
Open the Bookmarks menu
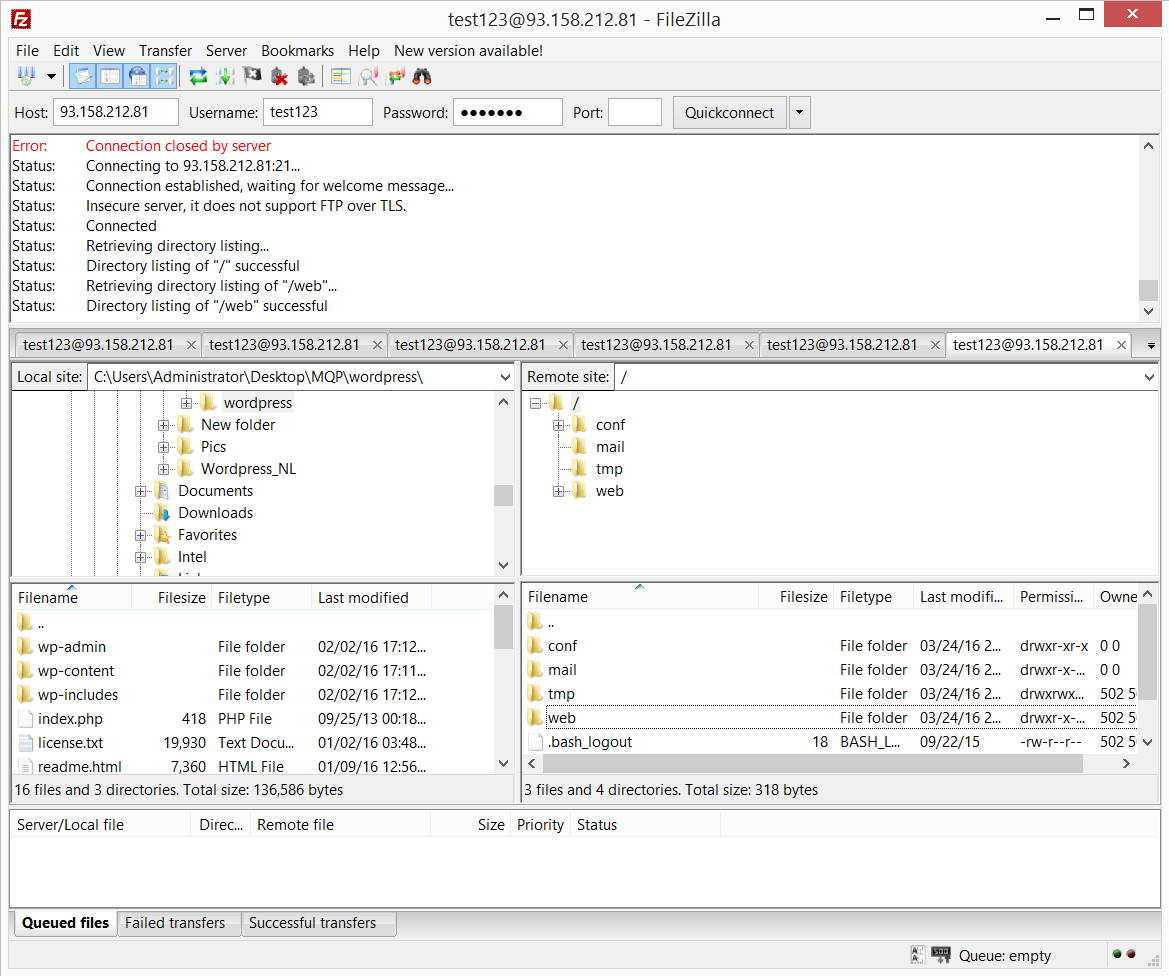pyautogui.click(x=297, y=51)
